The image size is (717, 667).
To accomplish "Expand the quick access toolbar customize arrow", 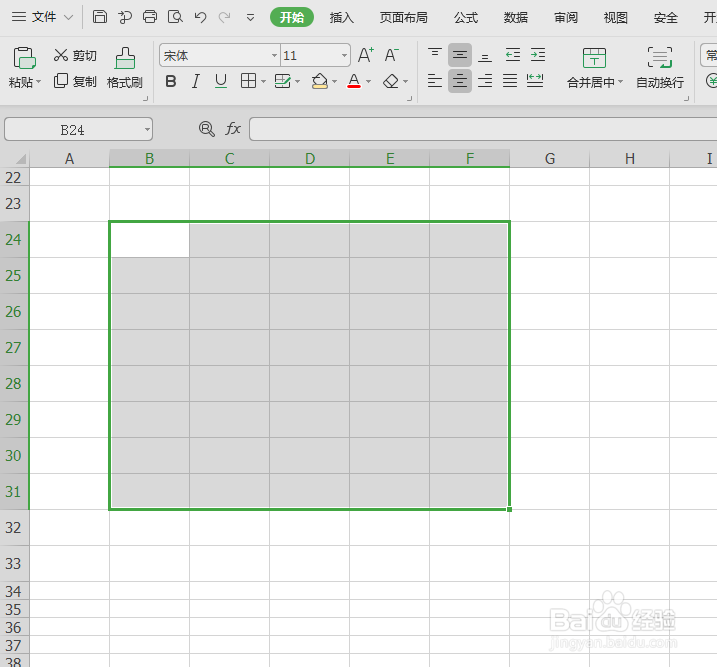I will pos(250,18).
